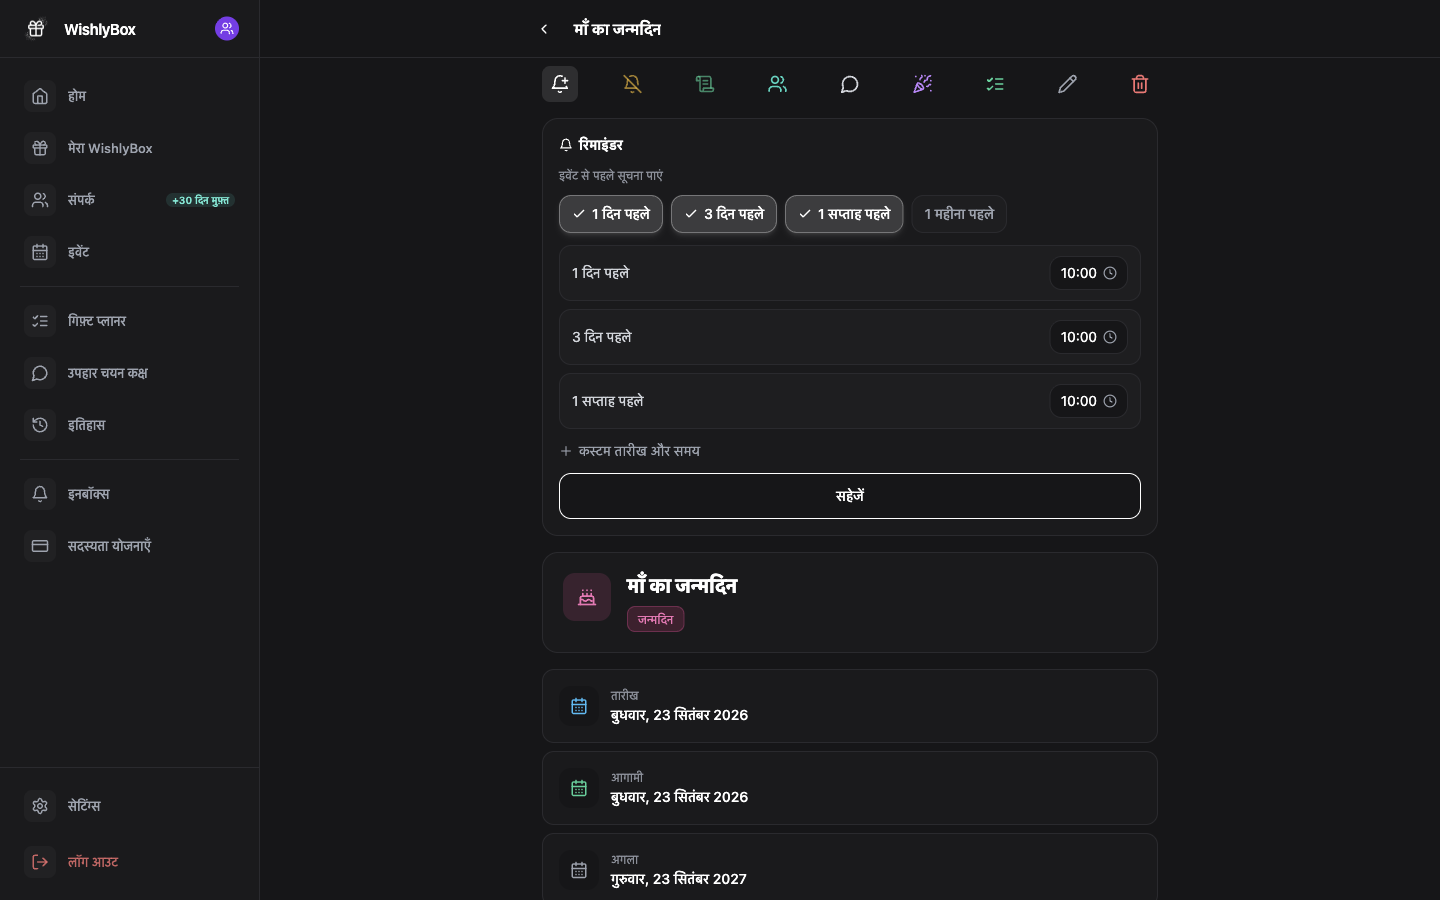Go back using the header chevron arrow
The height and width of the screenshot is (900, 1440).
click(x=544, y=29)
